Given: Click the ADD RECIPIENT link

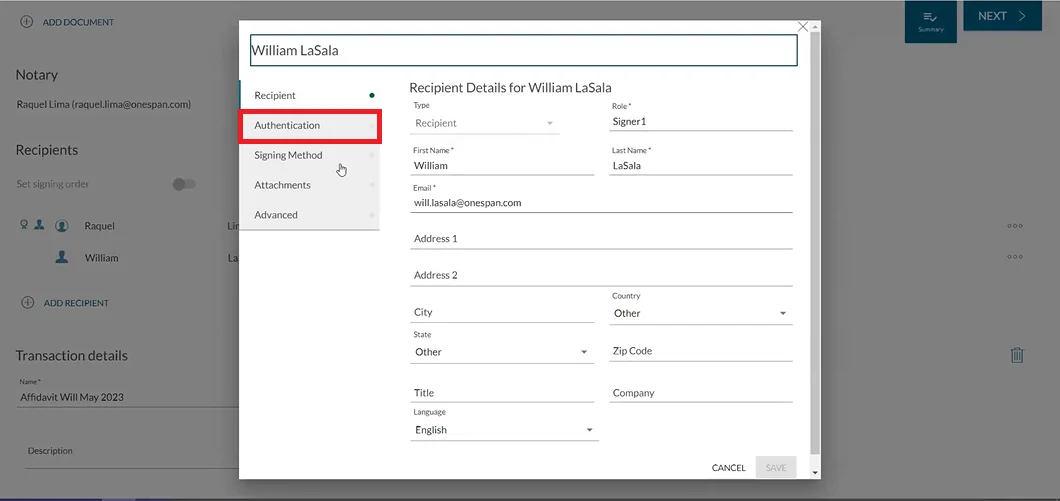Looking at the screenshot, I should click(x=76, y=303).
